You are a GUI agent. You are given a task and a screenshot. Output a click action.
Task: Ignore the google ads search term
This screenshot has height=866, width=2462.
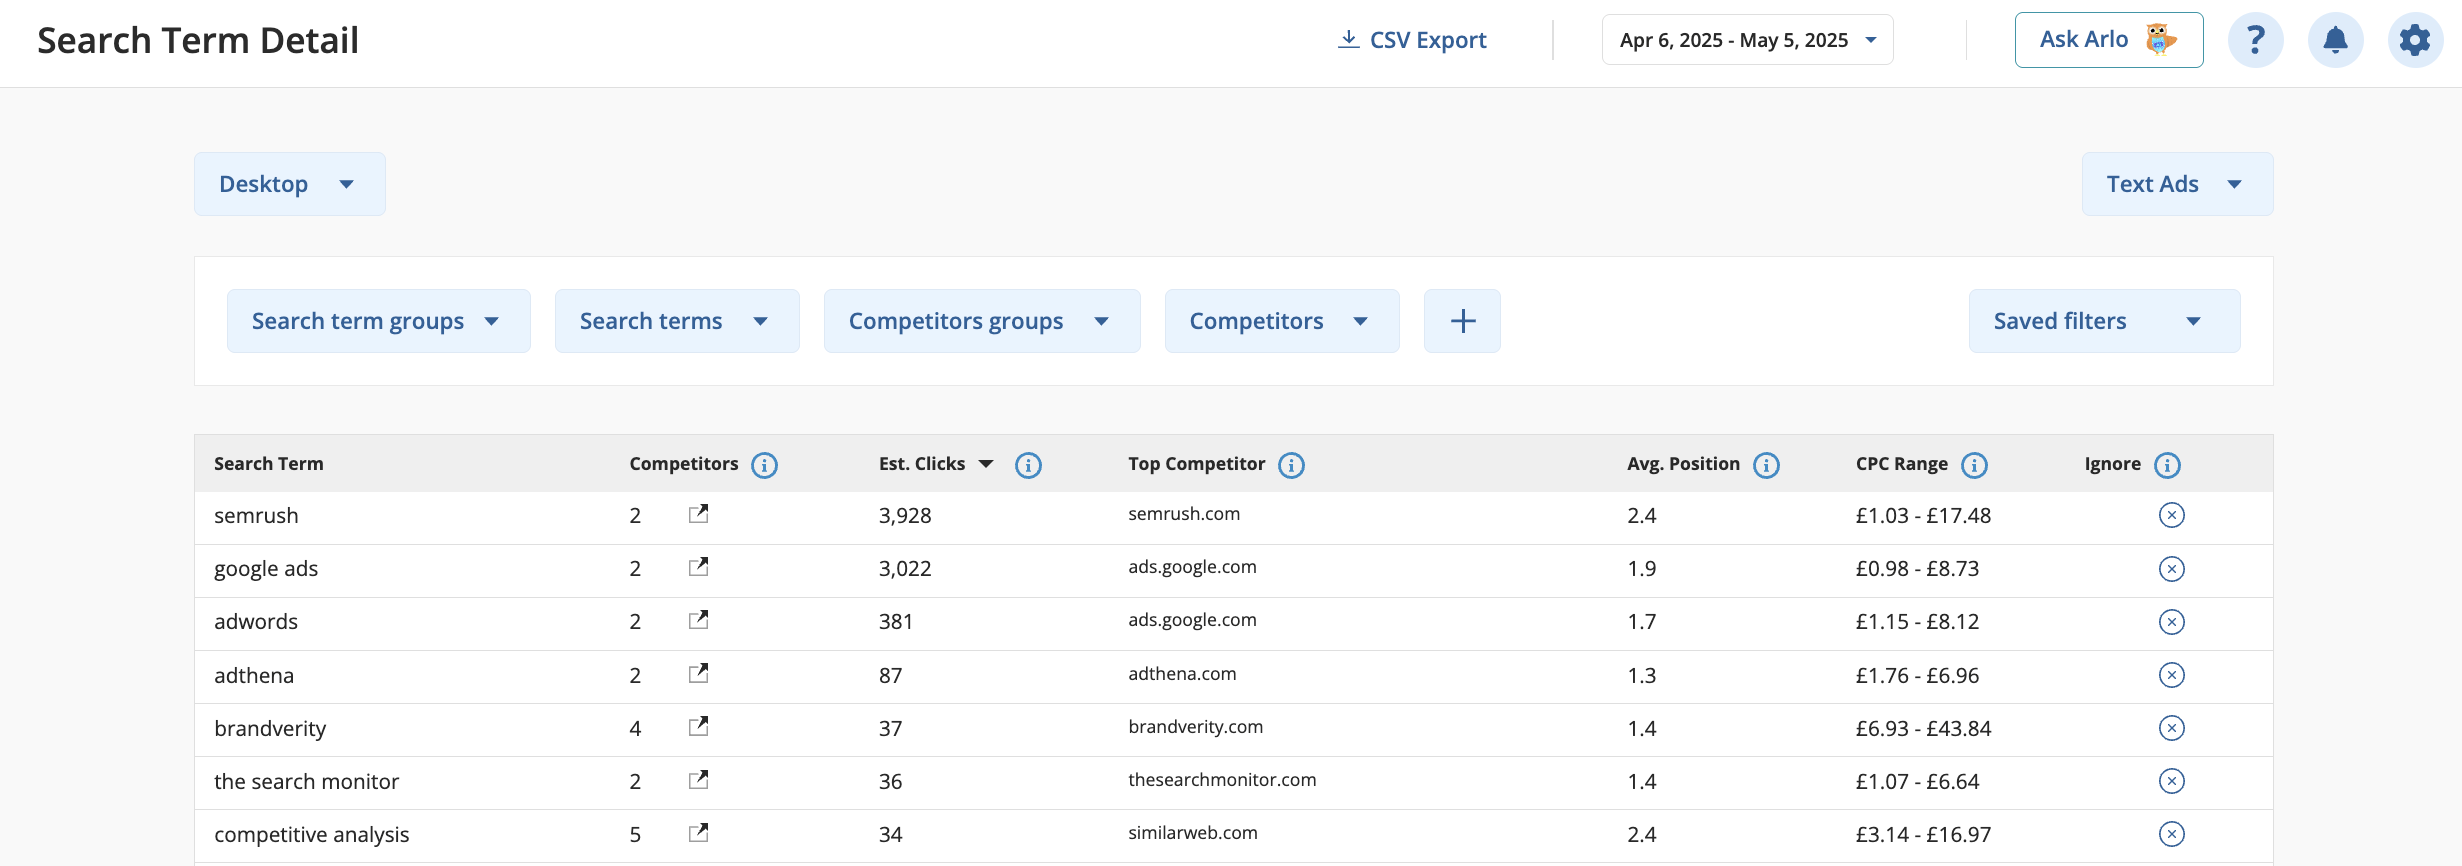(x=2171, y=569)
